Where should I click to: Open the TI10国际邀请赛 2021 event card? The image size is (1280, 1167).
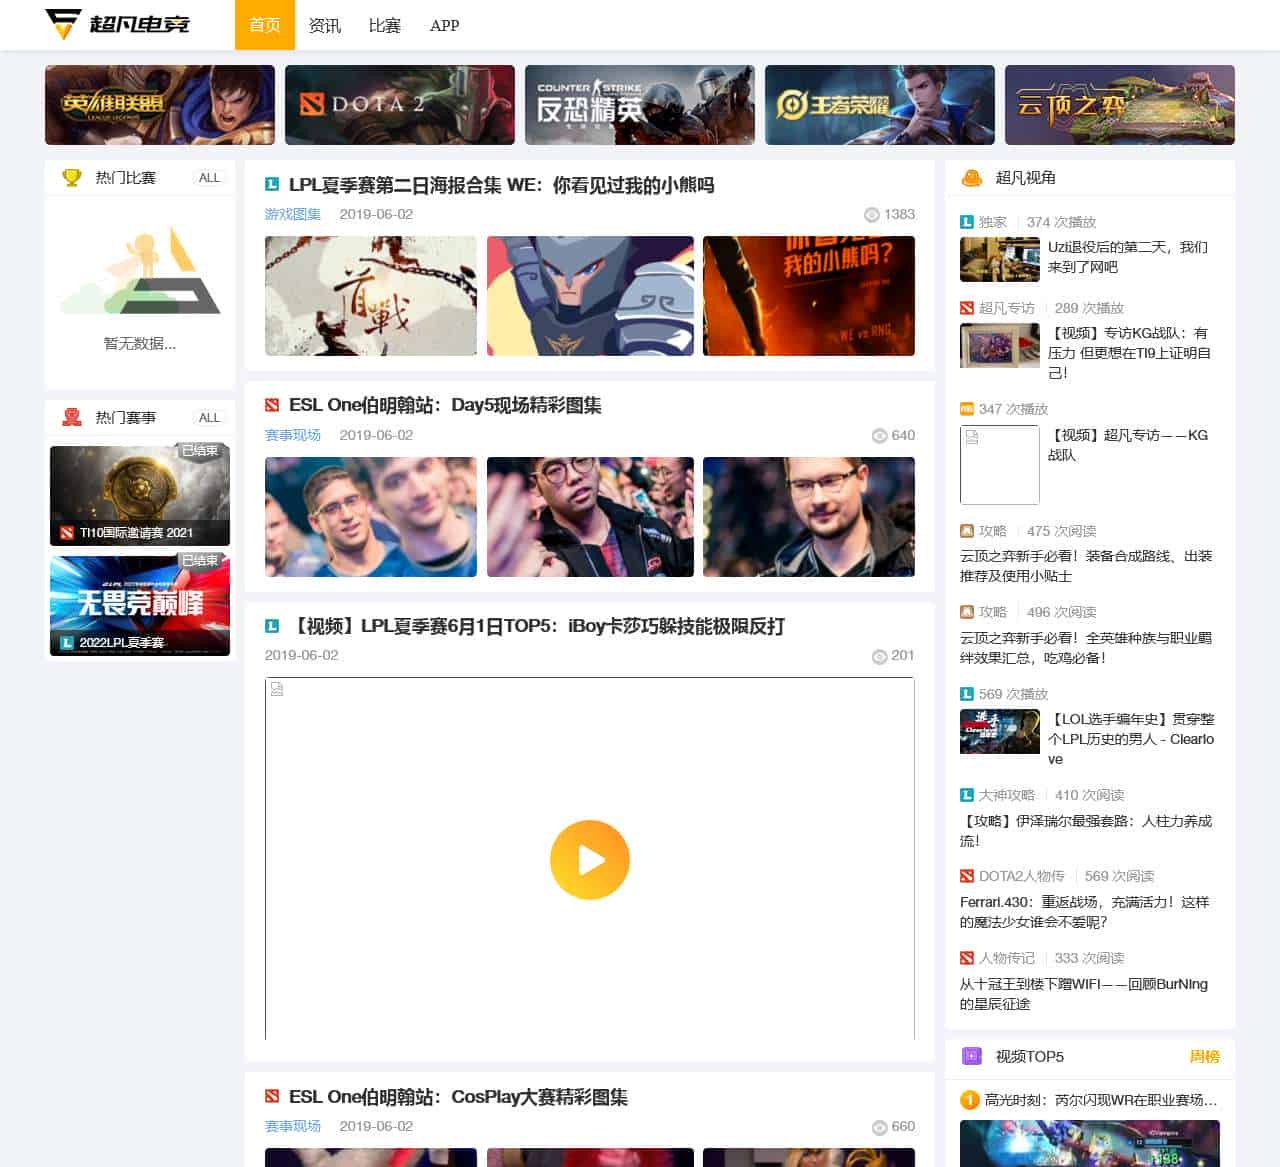tap(140, 495)
